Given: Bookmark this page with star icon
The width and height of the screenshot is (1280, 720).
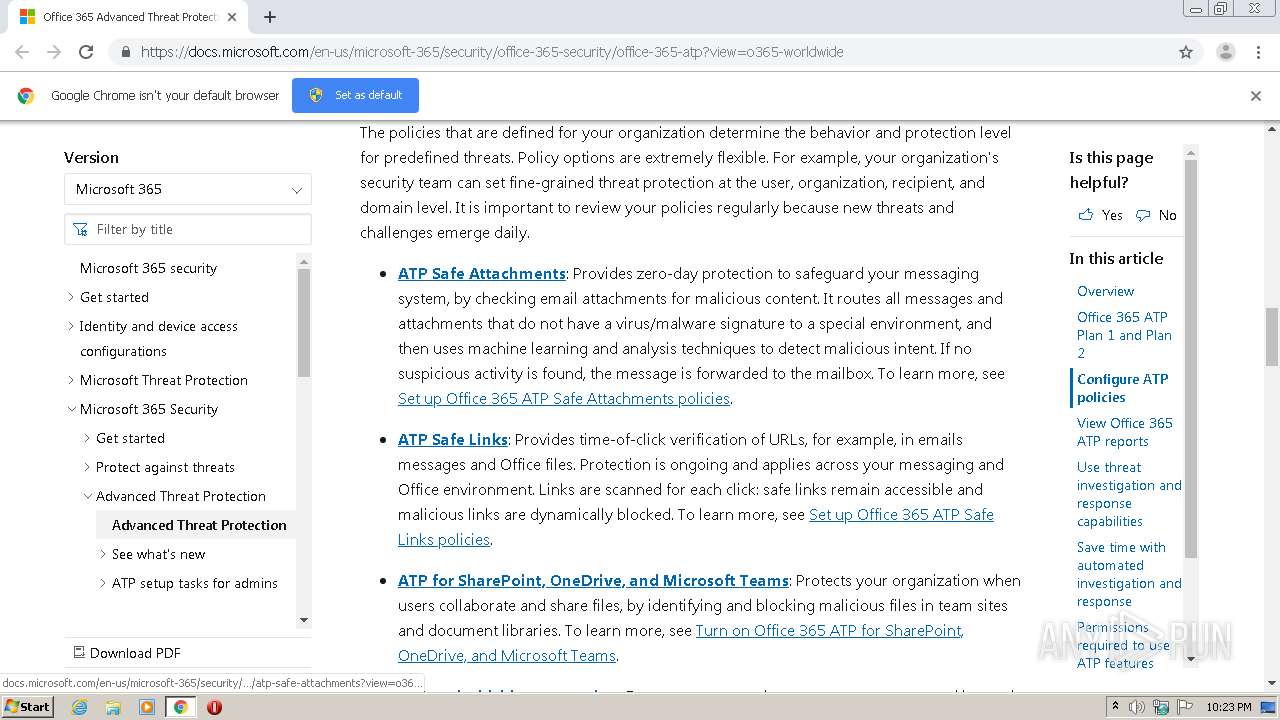Looking at the screenshot, I should (1186, 52).
